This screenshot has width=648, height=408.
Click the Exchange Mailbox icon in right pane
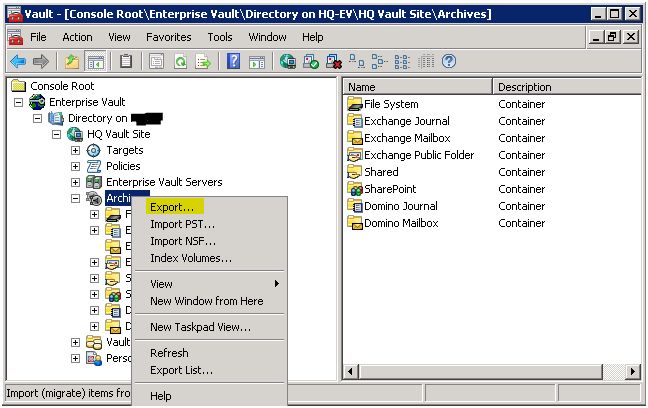click(x=355, y=138)
